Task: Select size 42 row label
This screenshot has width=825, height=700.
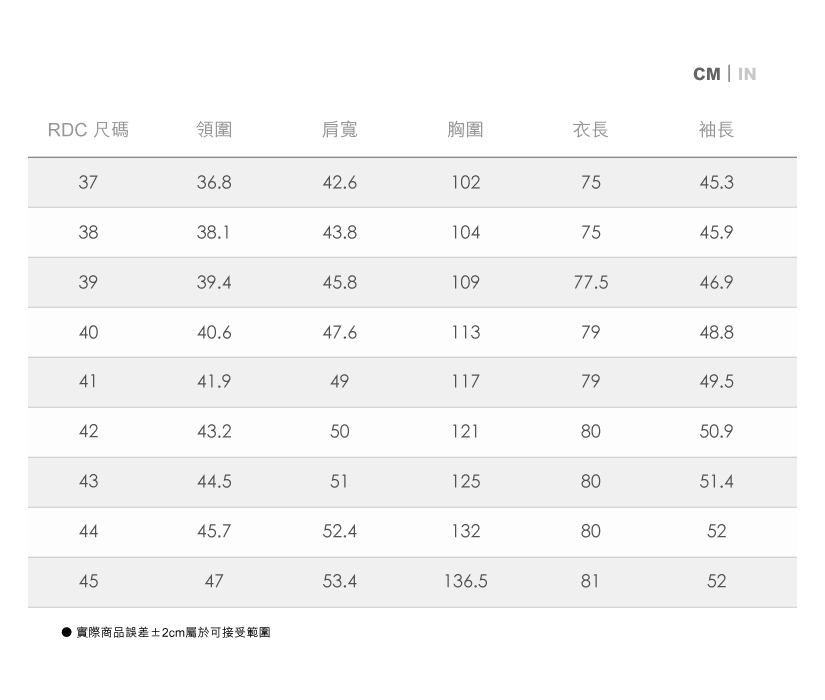Action: (x=88, y=431)
